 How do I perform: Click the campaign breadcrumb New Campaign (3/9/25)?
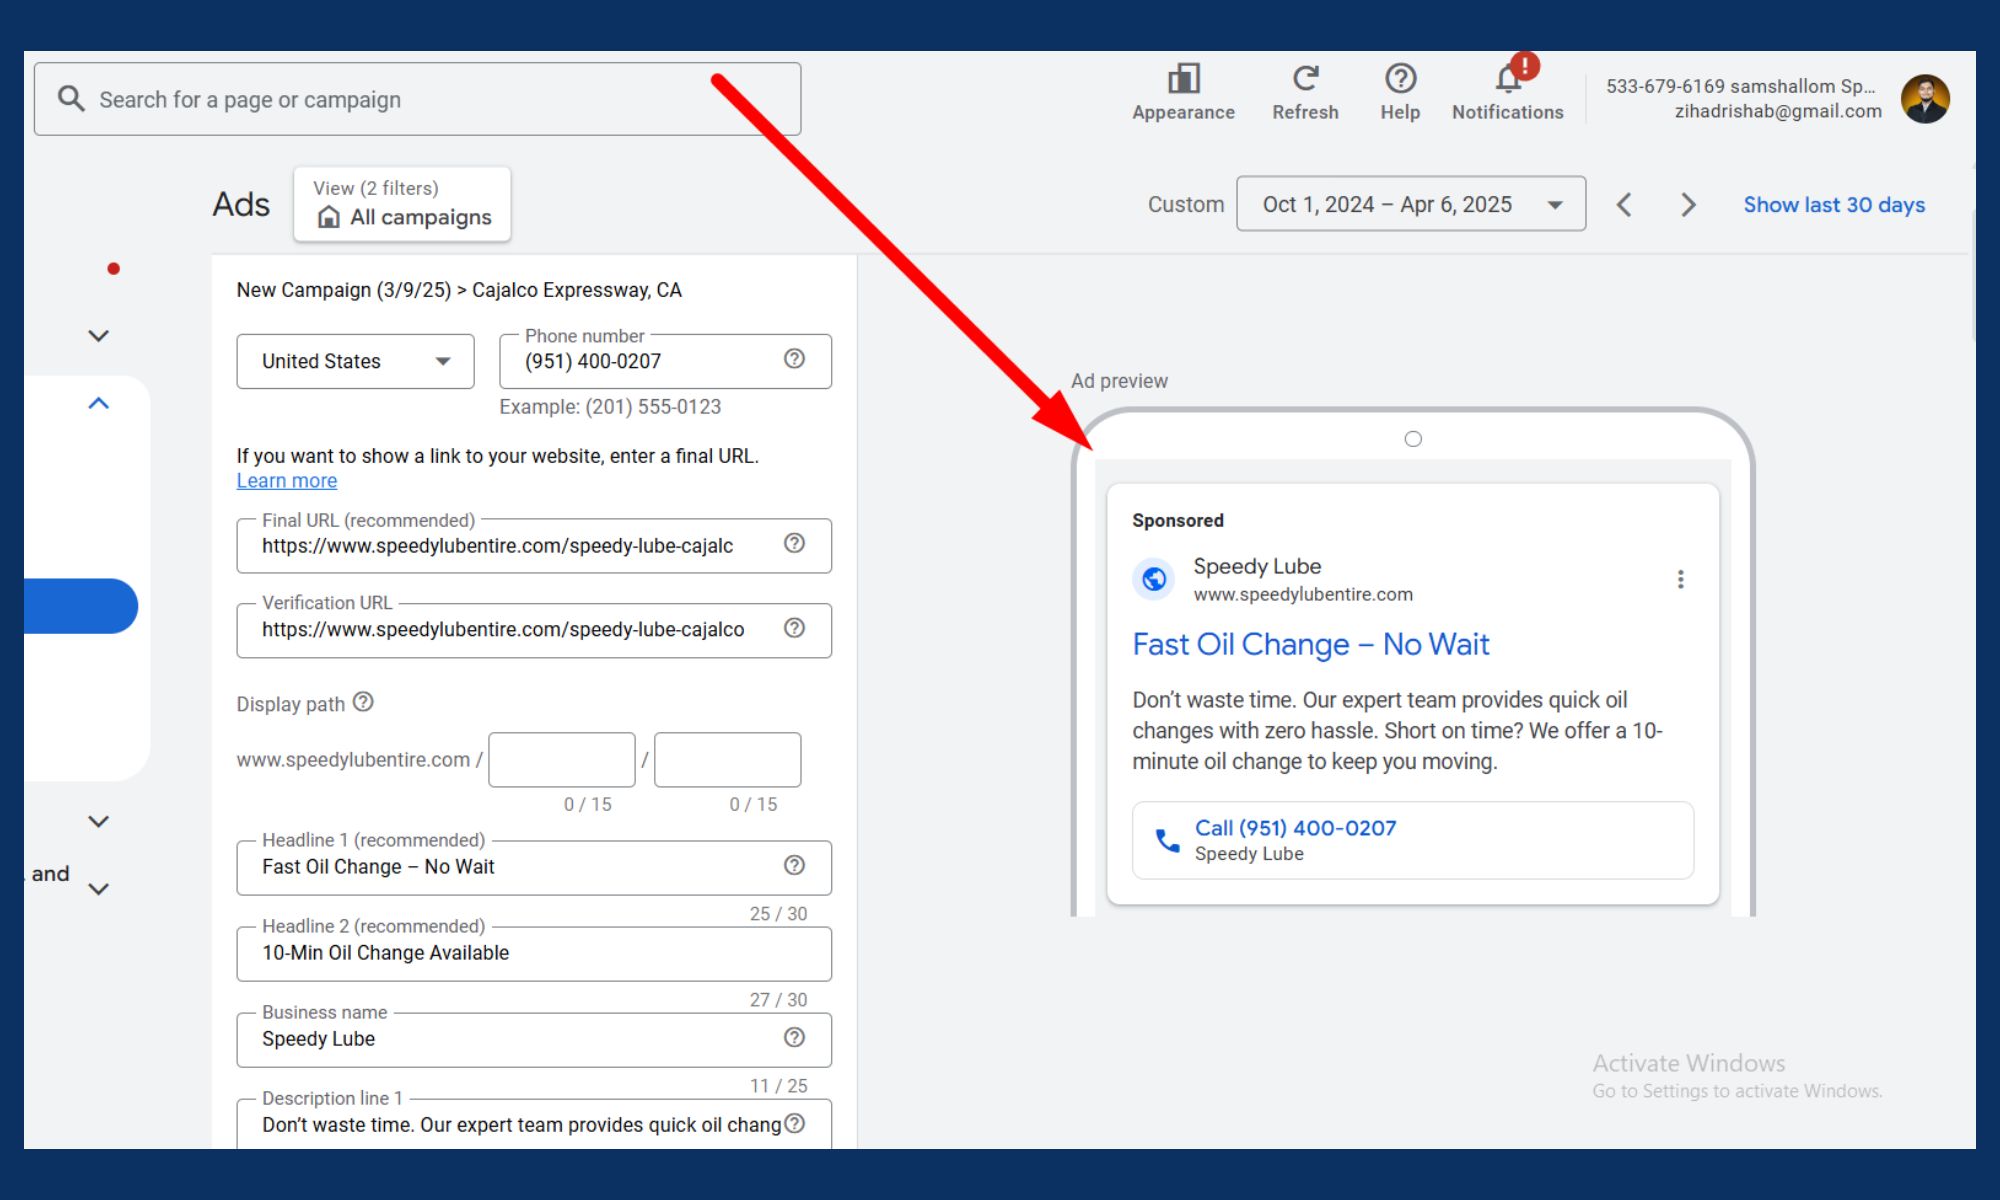click(344, 290)
